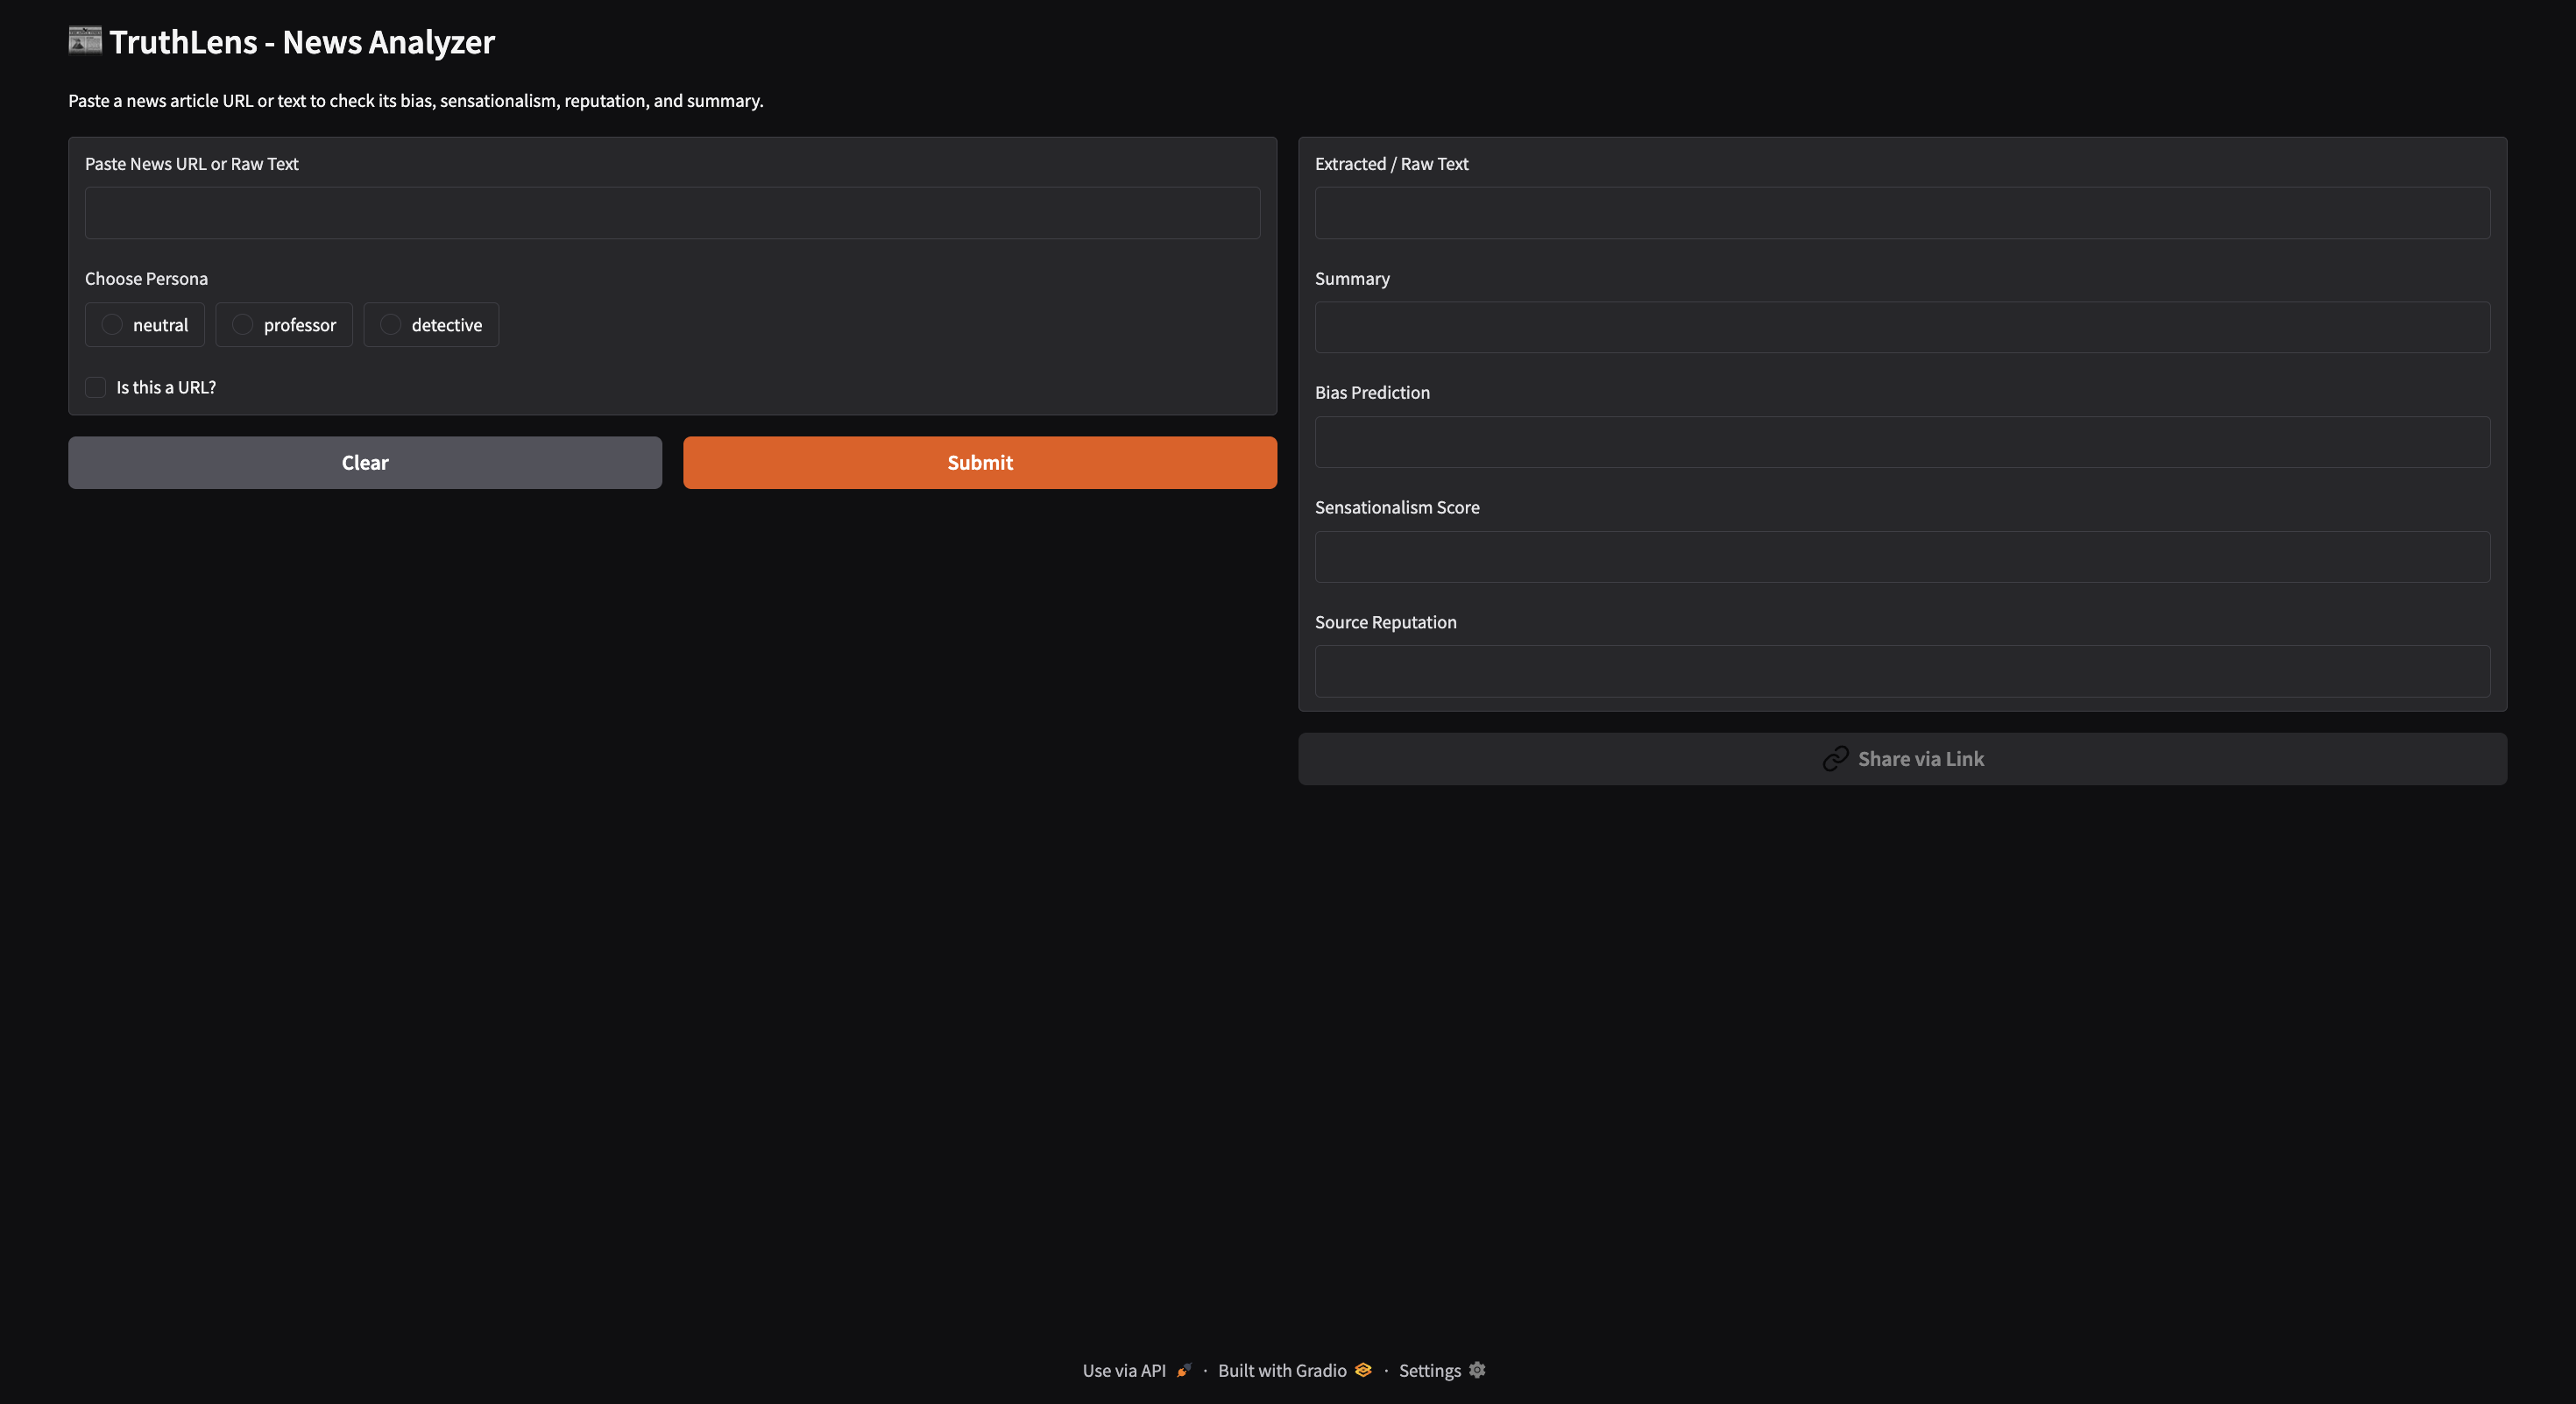Open the Settings link in the footer
The image size is (2576, 1404).
click(x=1429, y=1371)
